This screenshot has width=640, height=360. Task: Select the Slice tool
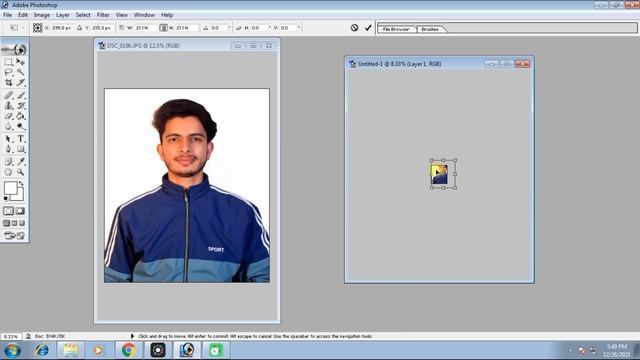20,82
